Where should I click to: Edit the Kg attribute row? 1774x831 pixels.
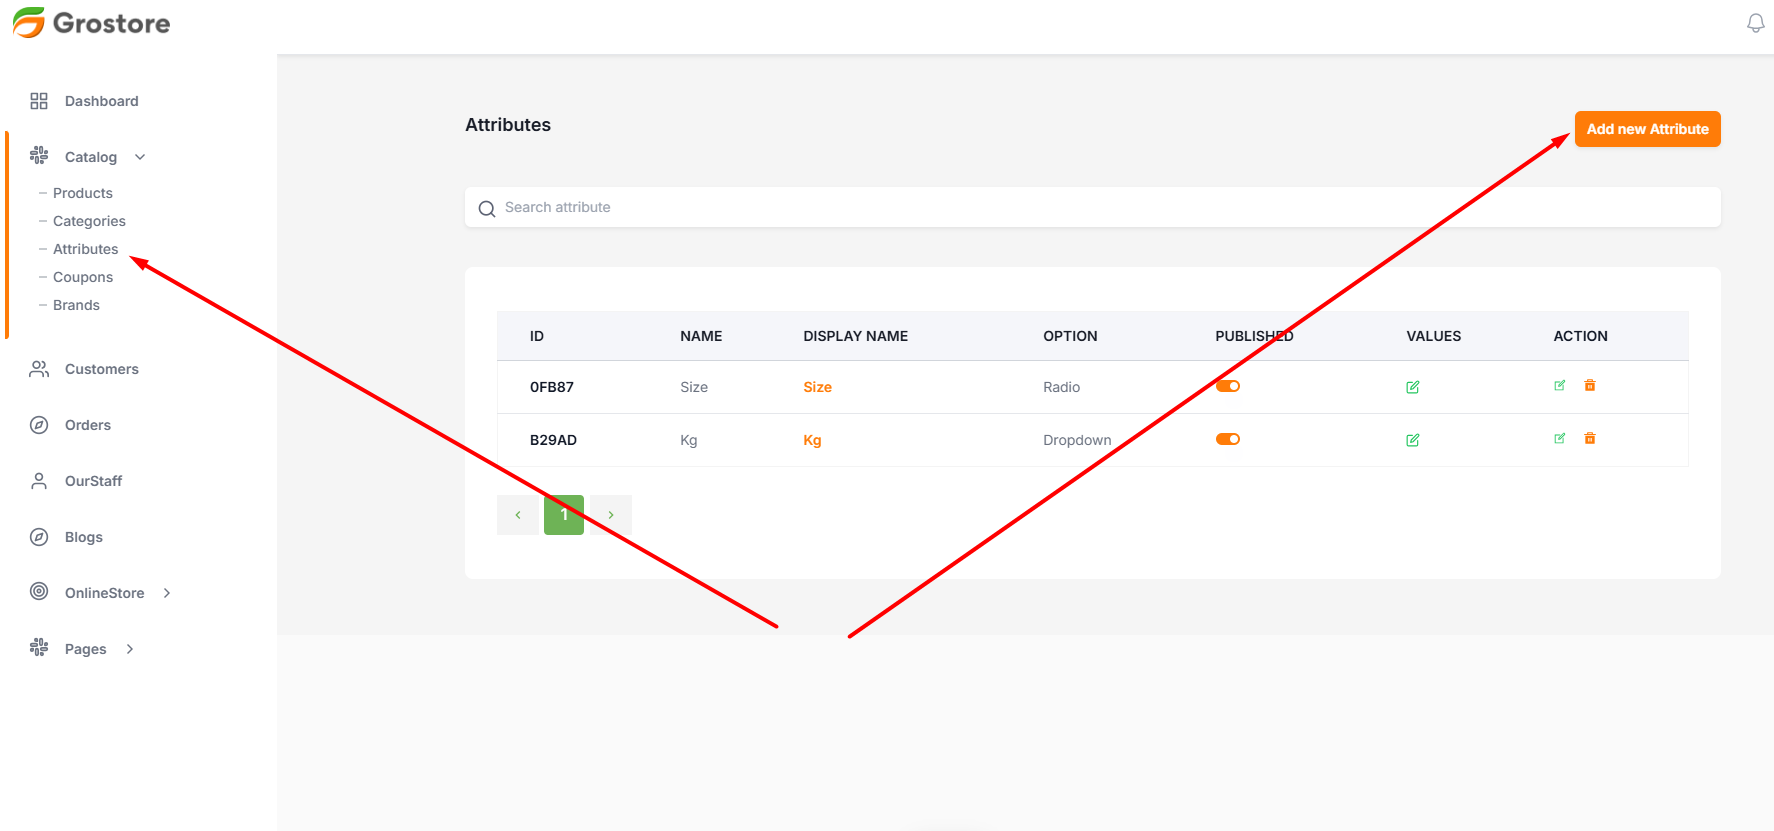pyautogui.click(x=1559, y=439)
